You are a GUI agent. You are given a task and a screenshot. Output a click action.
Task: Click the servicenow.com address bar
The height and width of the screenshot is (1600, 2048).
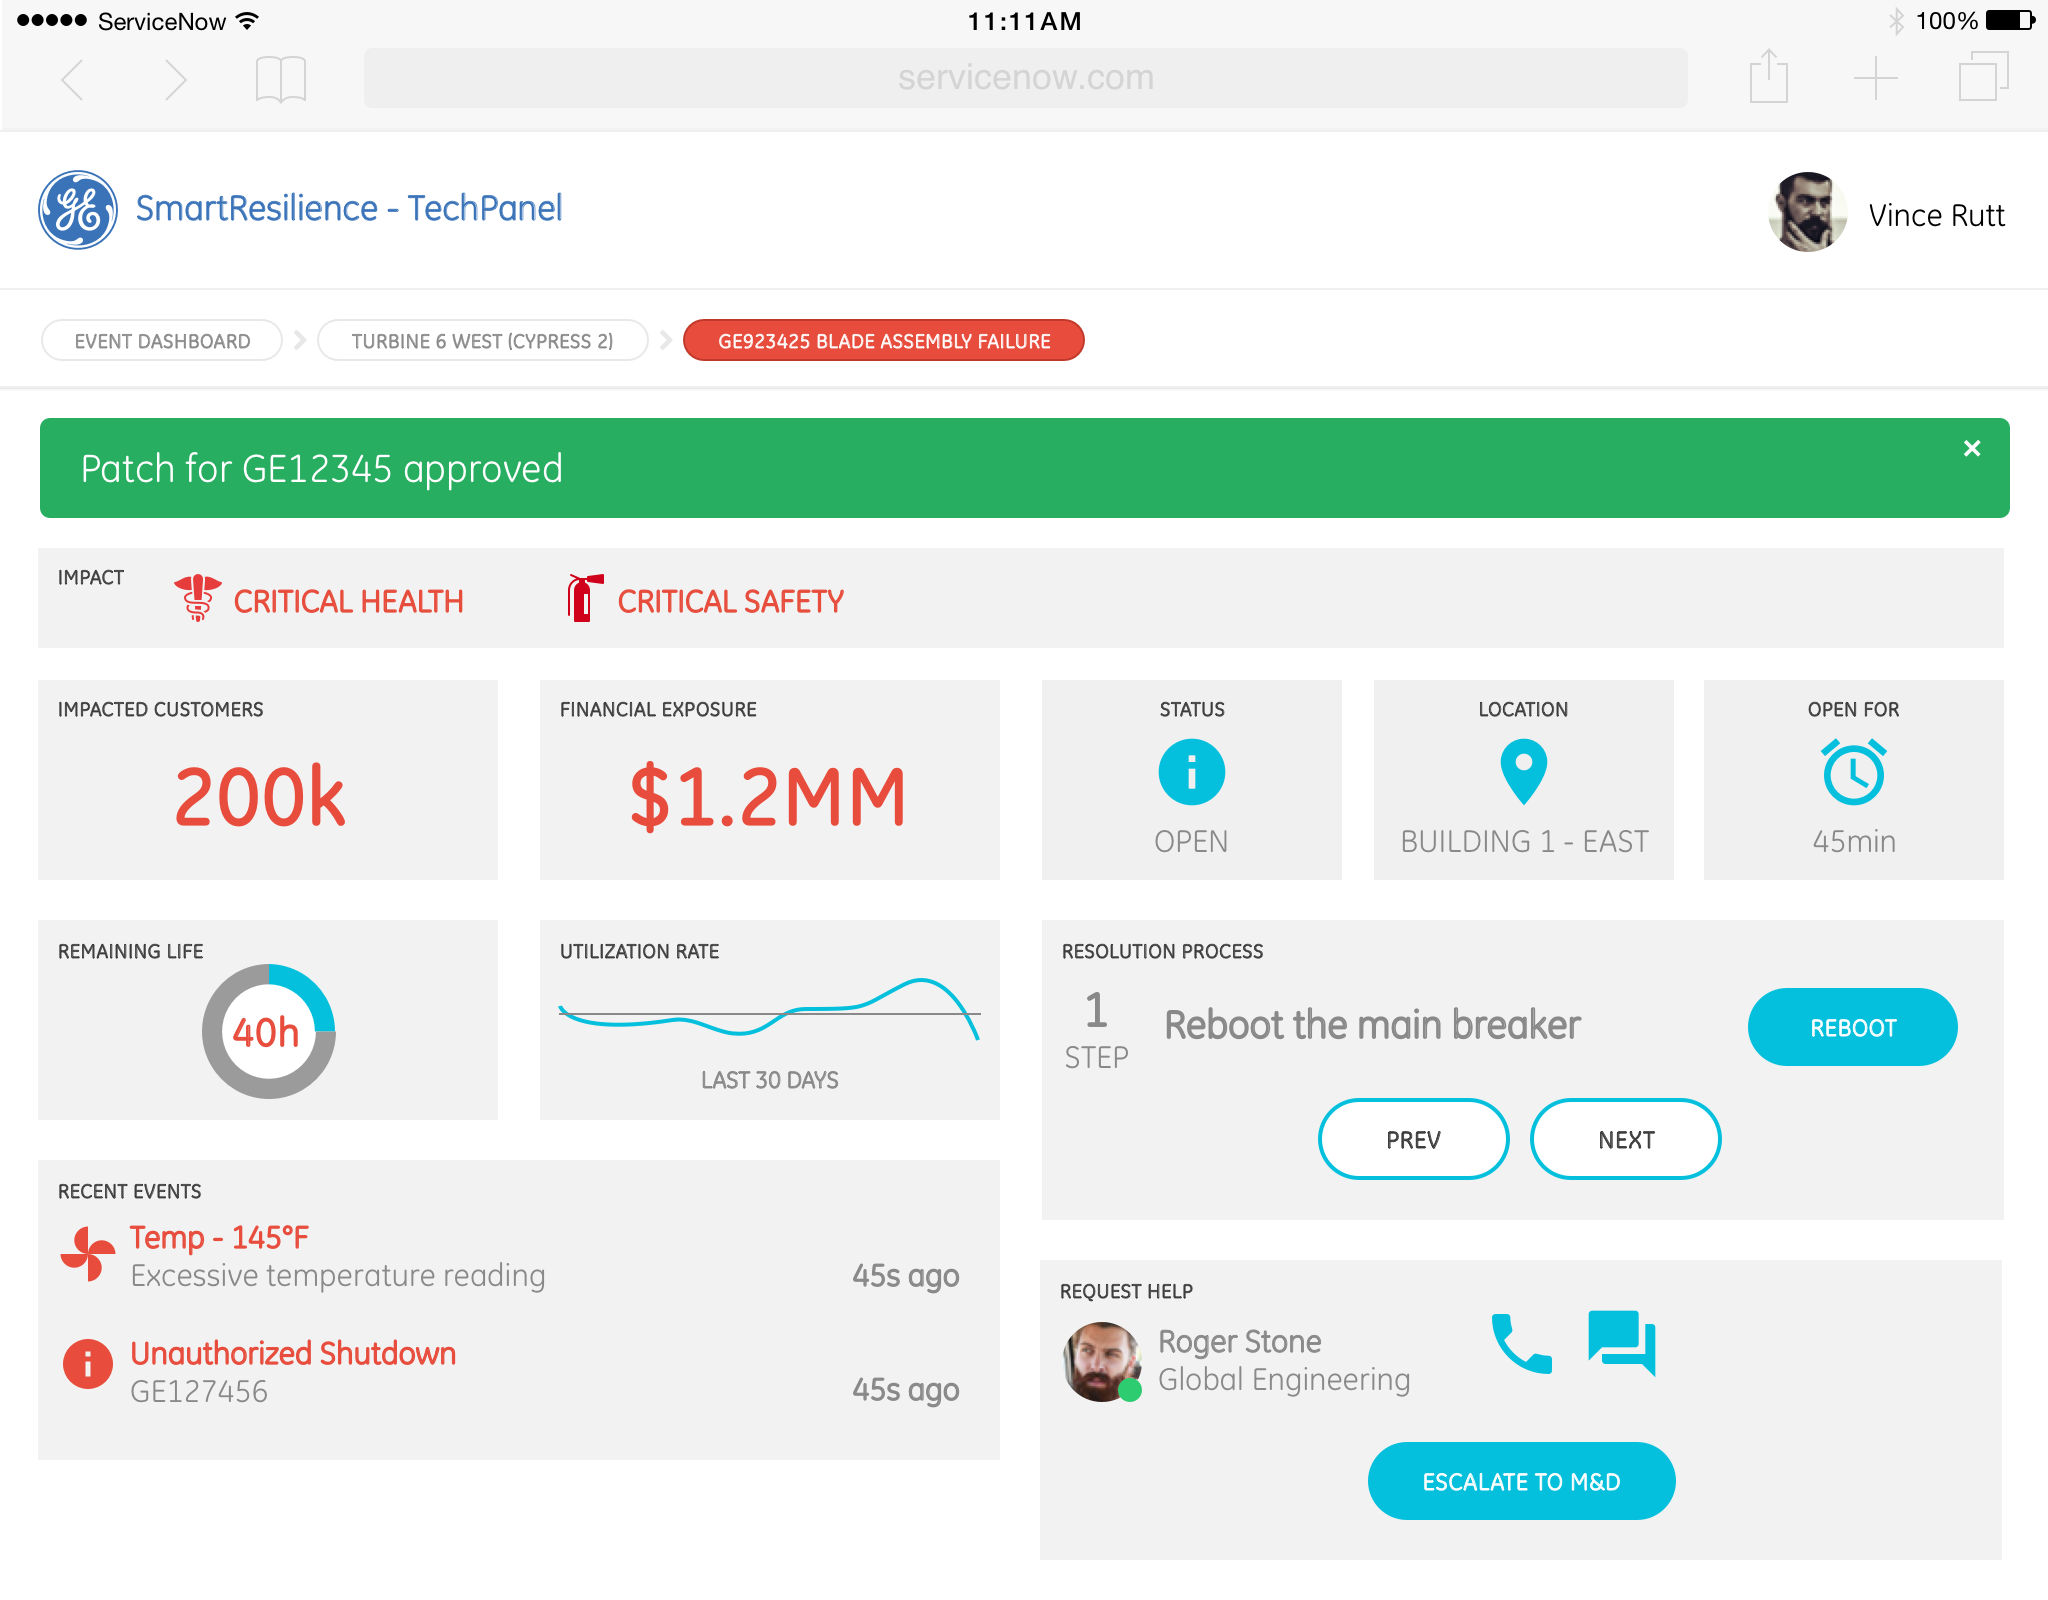(1025, 78)
